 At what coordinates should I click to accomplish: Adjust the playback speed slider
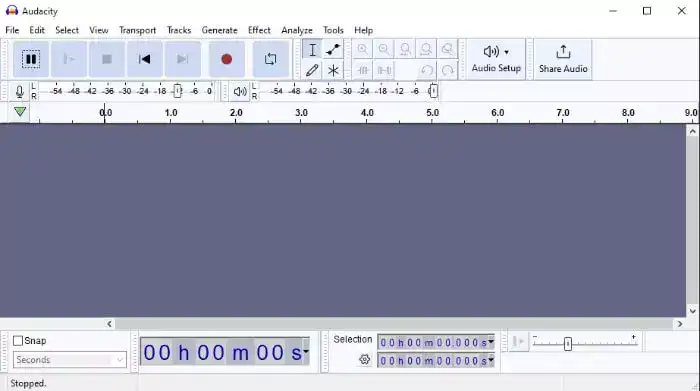(x=567, y=344)
